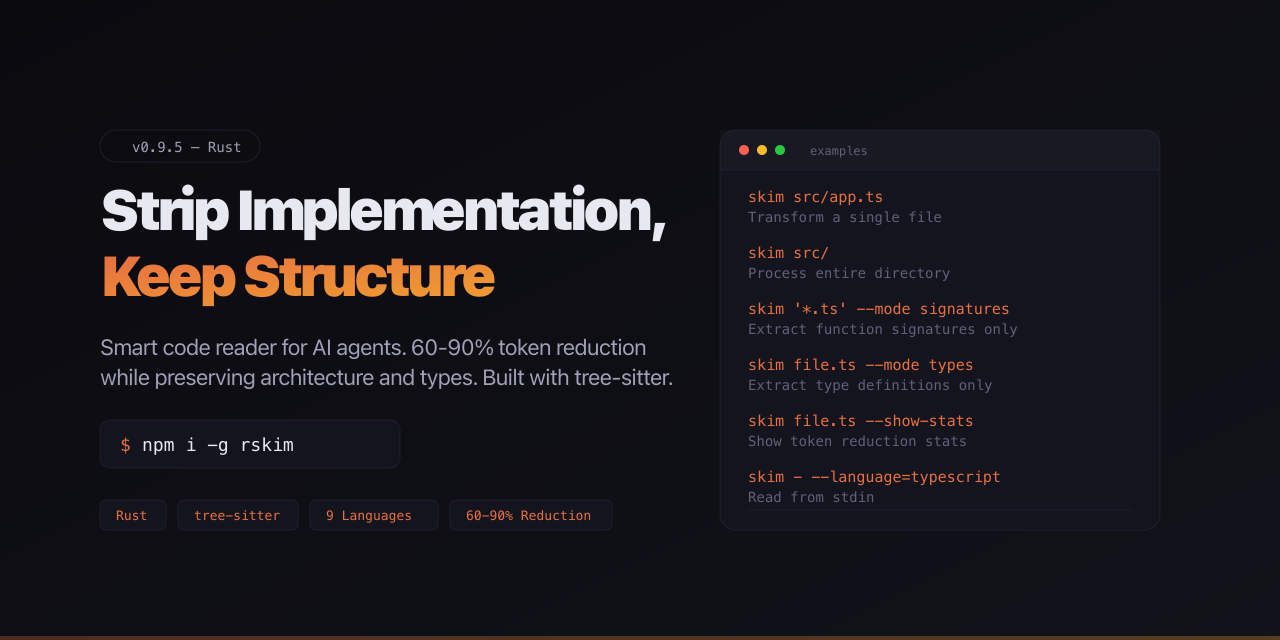The image size is (1280, 640).
Task: Click the tree-sitter tag pill
Action: pyautogui.click(x=238, y=515)
